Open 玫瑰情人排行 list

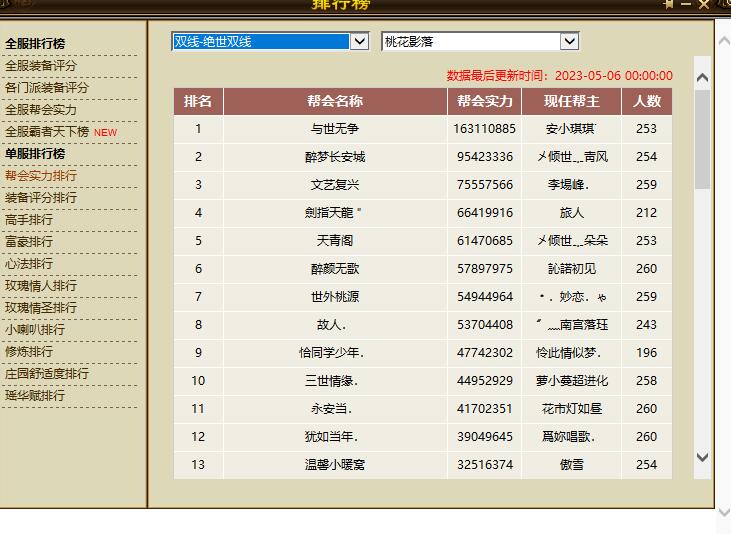(41, 285)
